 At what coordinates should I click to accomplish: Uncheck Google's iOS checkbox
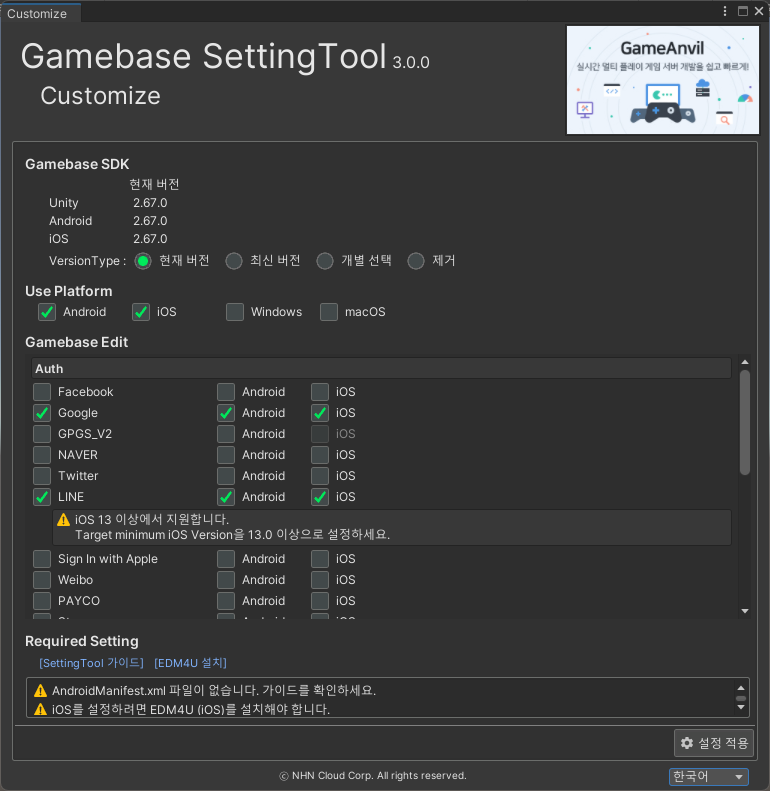(x=320, y=413)
